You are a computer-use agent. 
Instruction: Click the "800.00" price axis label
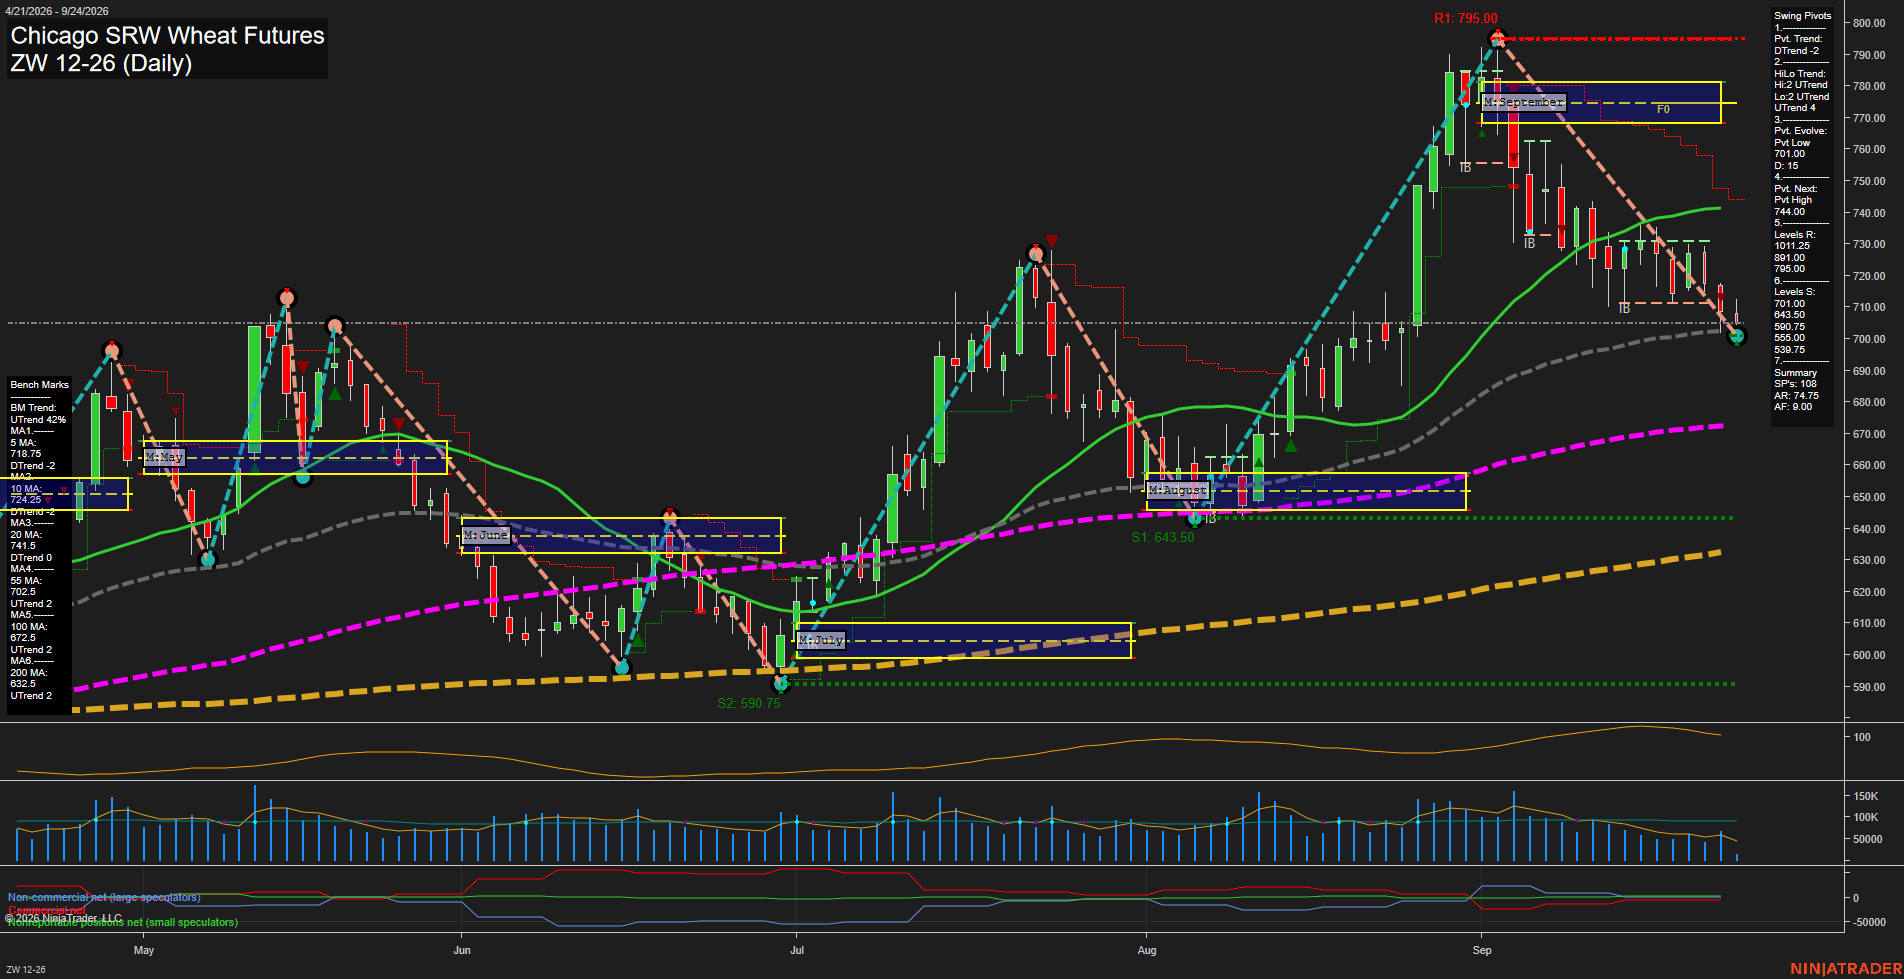[x=1869, y=23]
